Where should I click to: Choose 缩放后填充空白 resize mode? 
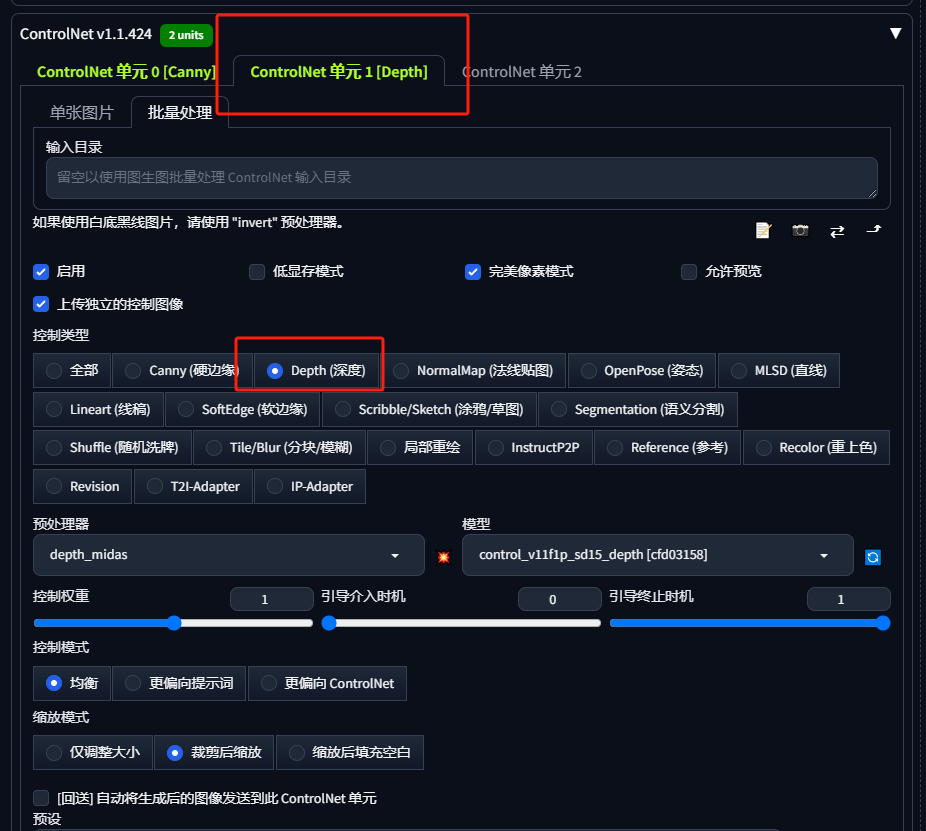pyautogui.click(x=350, y=752)
